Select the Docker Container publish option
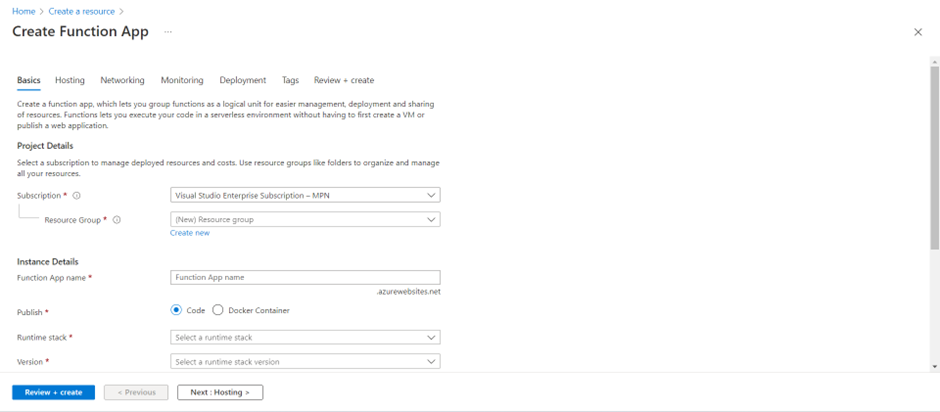Viewport: 940px width, 412px height. 218,310
